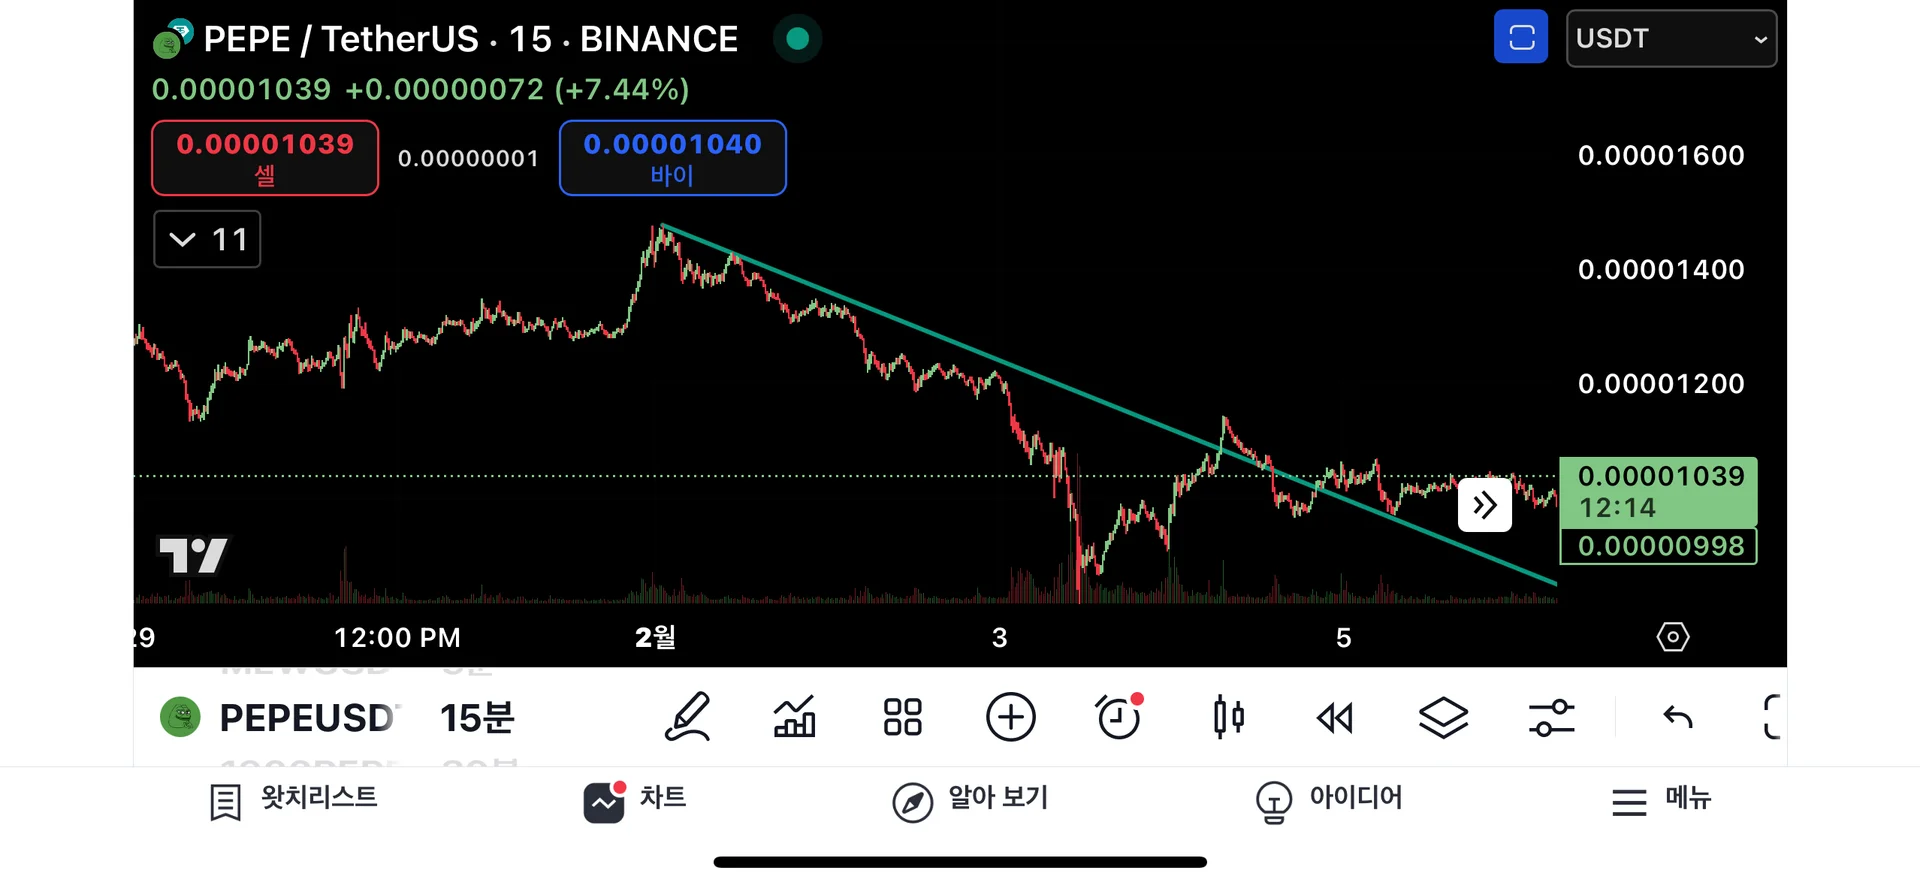Open the 15분 timeframe selector
1920x886 pixels.
click(477, 718)
